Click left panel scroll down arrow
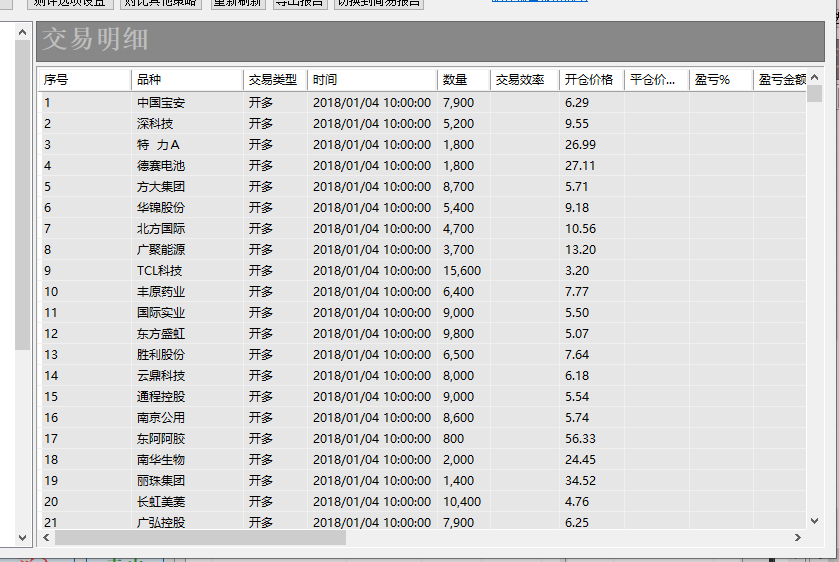 tap(23, 537)
